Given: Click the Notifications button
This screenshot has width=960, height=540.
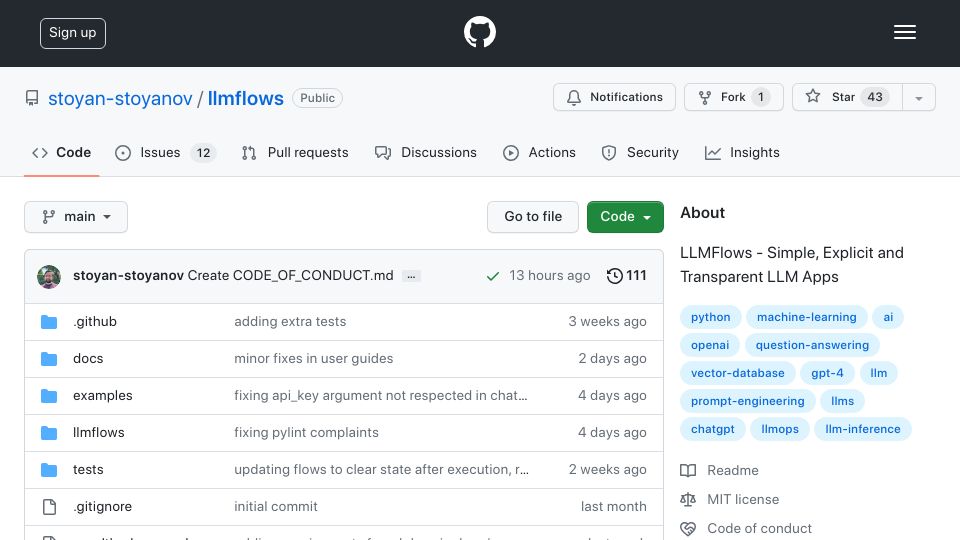Looking at the screenshot, I should tap(614, 97).
